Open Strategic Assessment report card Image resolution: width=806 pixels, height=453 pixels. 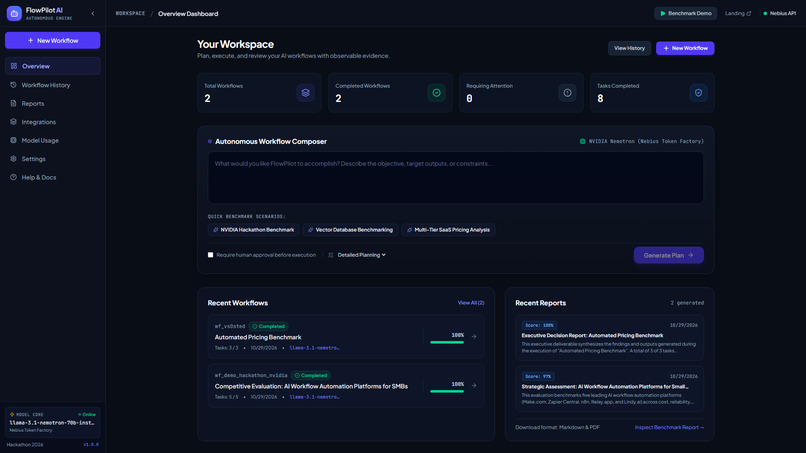(x=609, y=389)
